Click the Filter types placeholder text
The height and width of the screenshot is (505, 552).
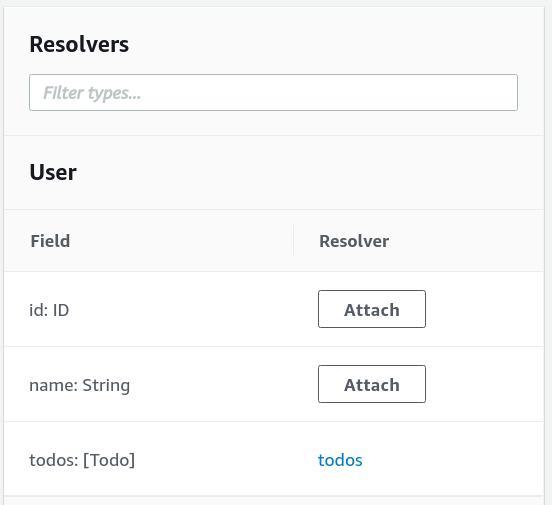tap(92, 93)
